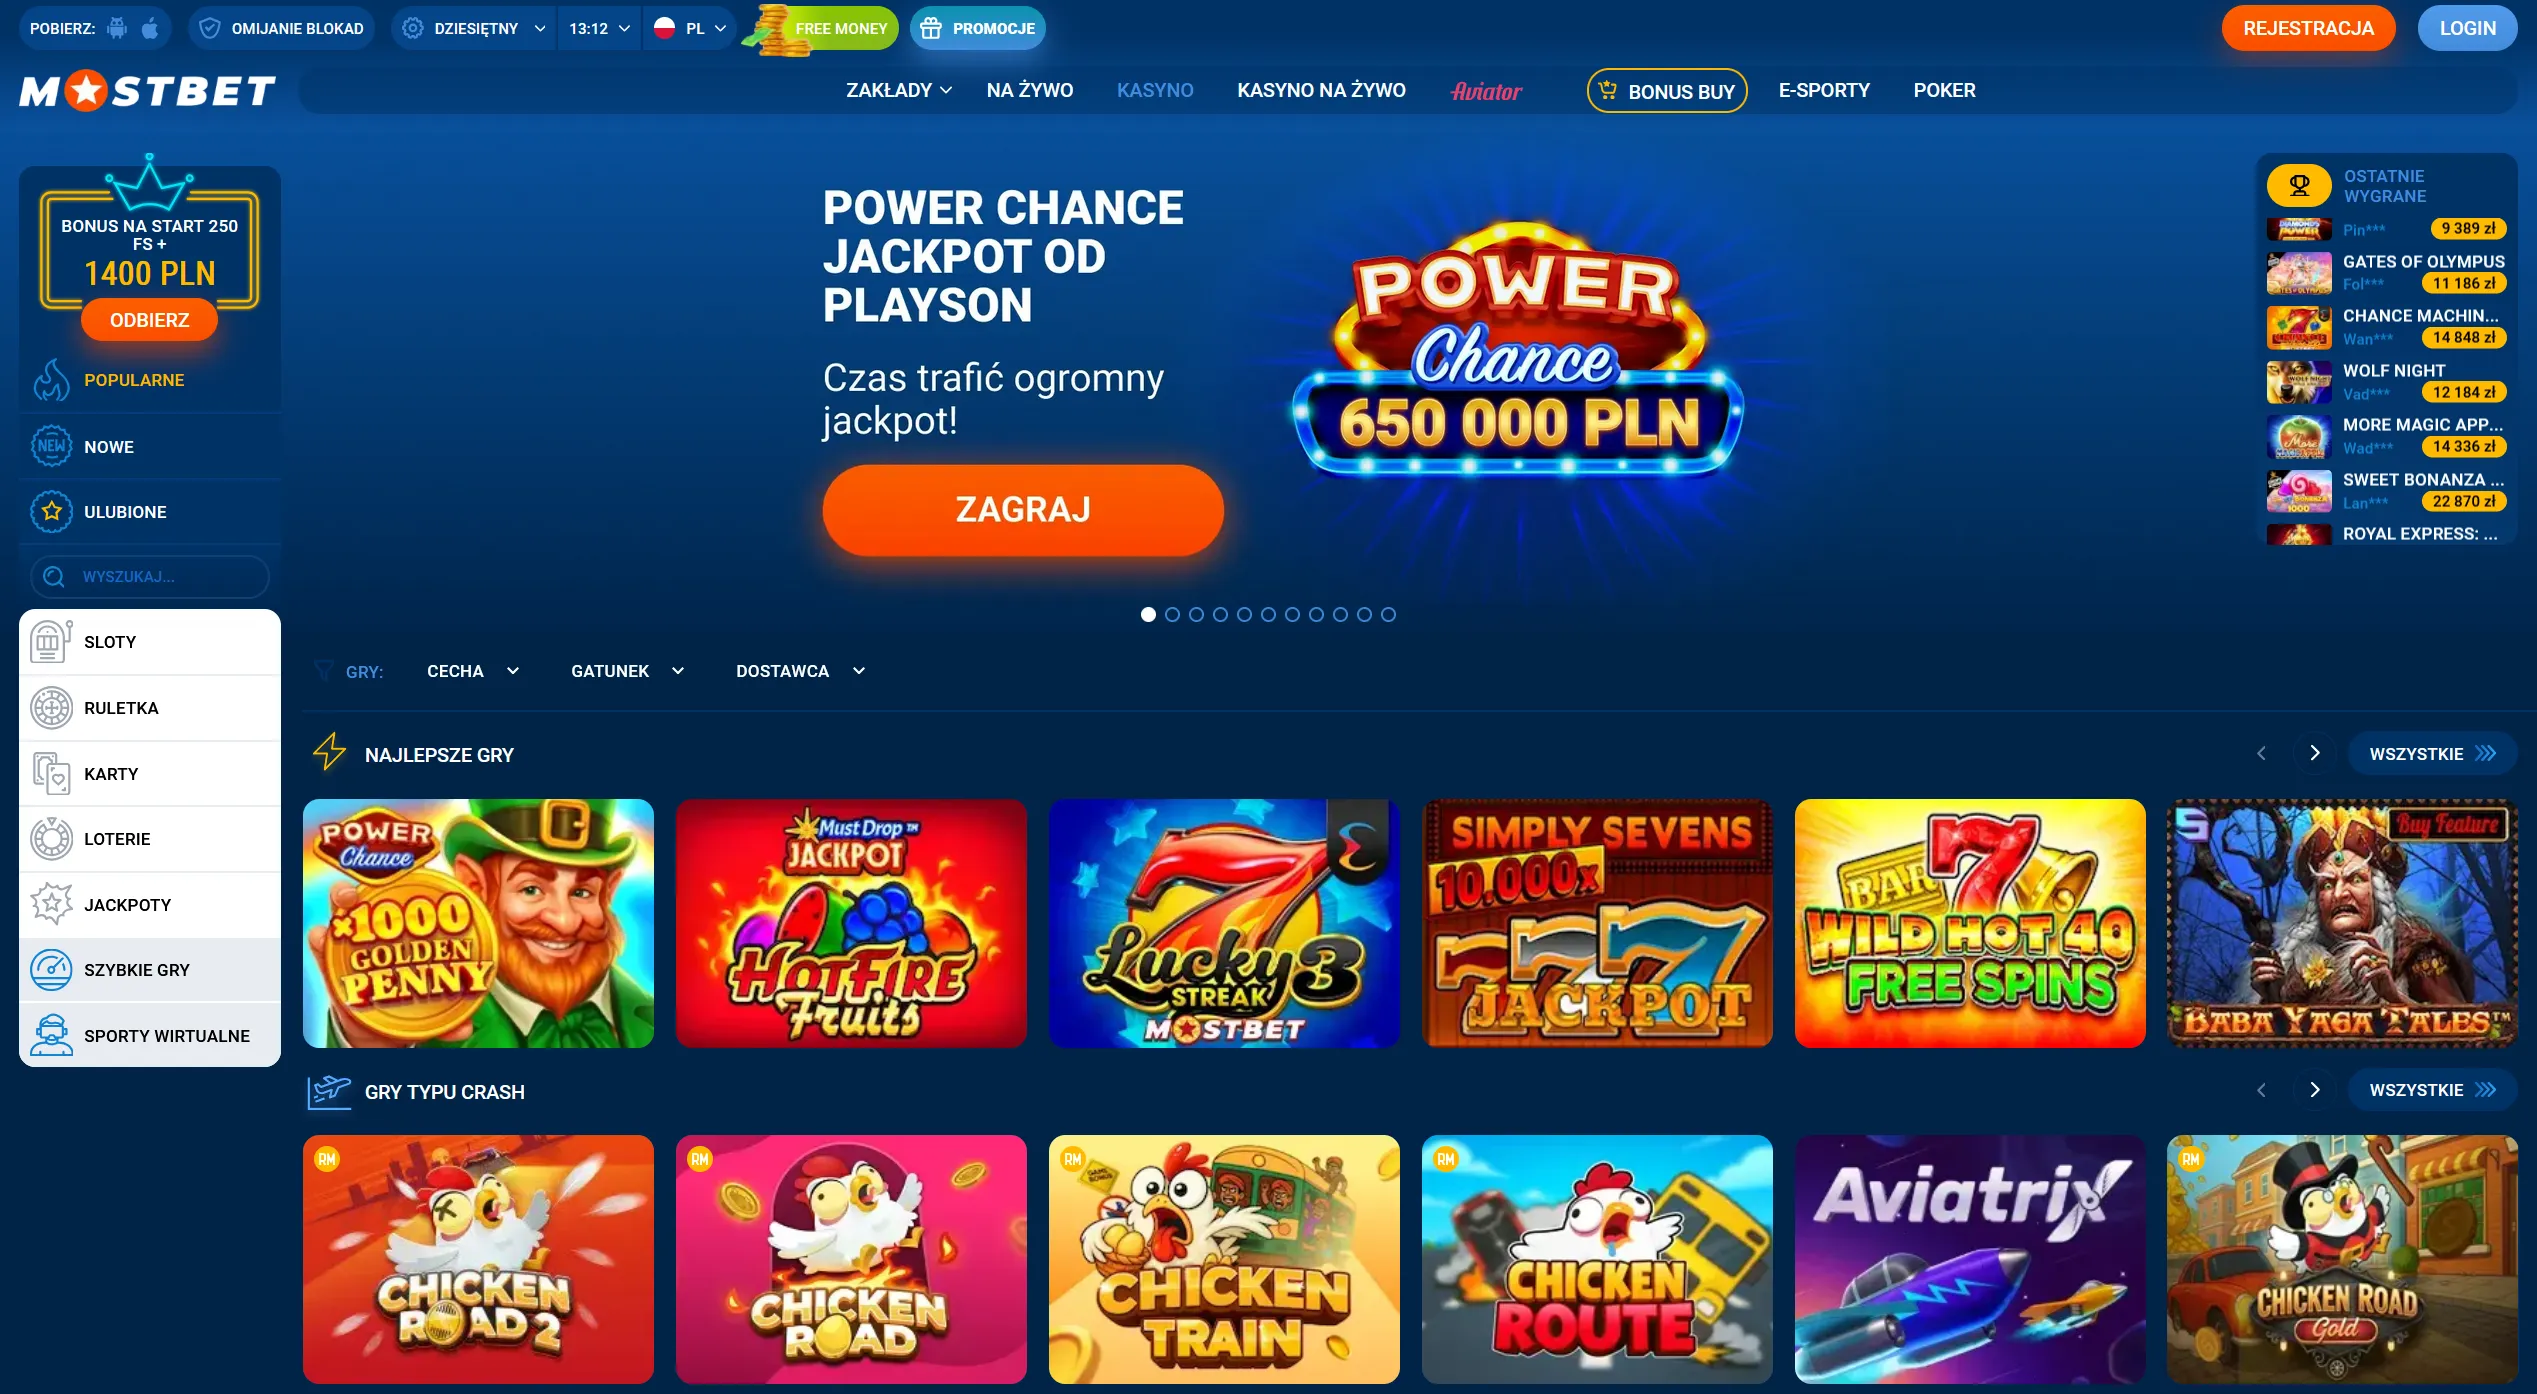
Task: Select the Szybkie Gry speedometer icon
Action: pos(51,970)
